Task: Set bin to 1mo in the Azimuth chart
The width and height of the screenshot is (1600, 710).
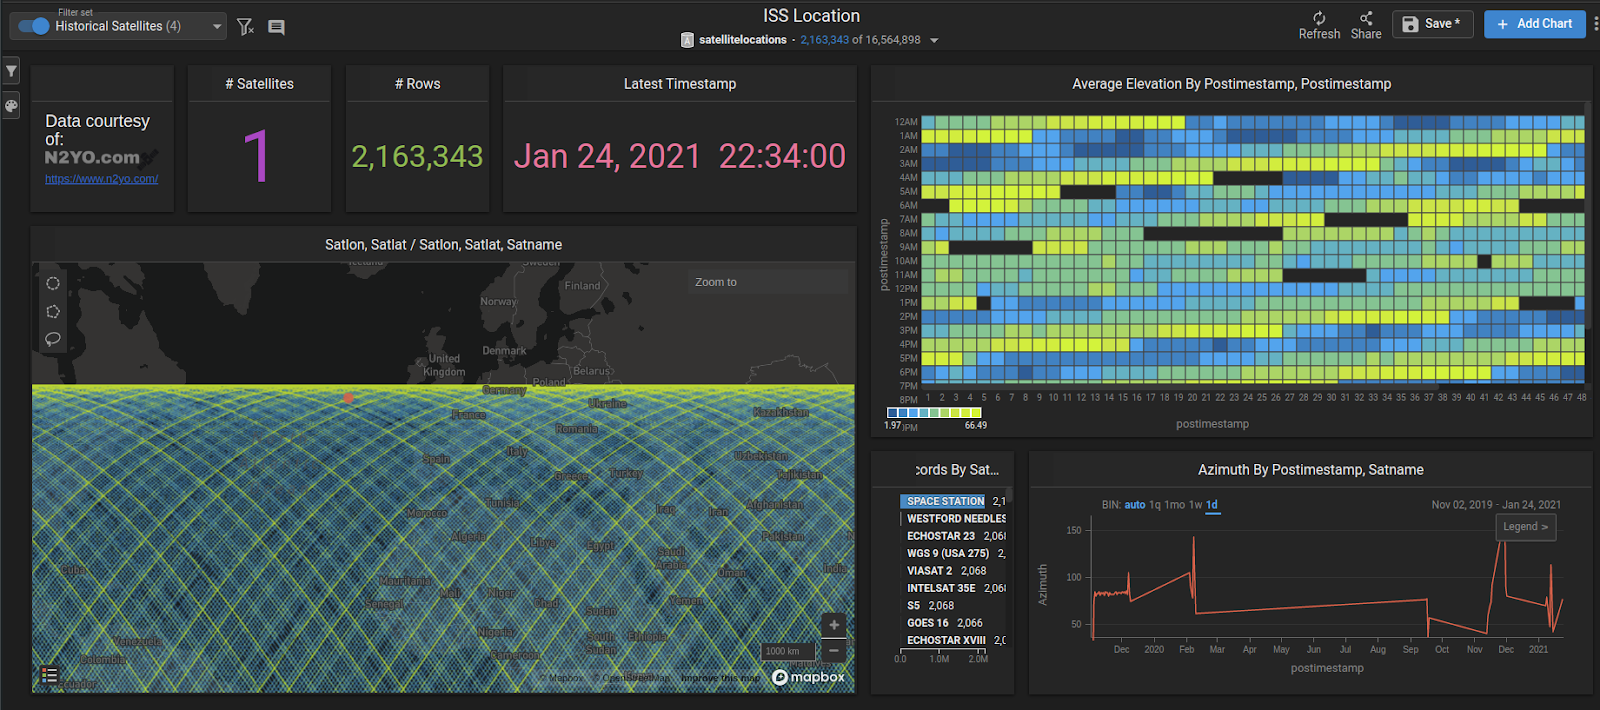Action: coord(1175,505)
